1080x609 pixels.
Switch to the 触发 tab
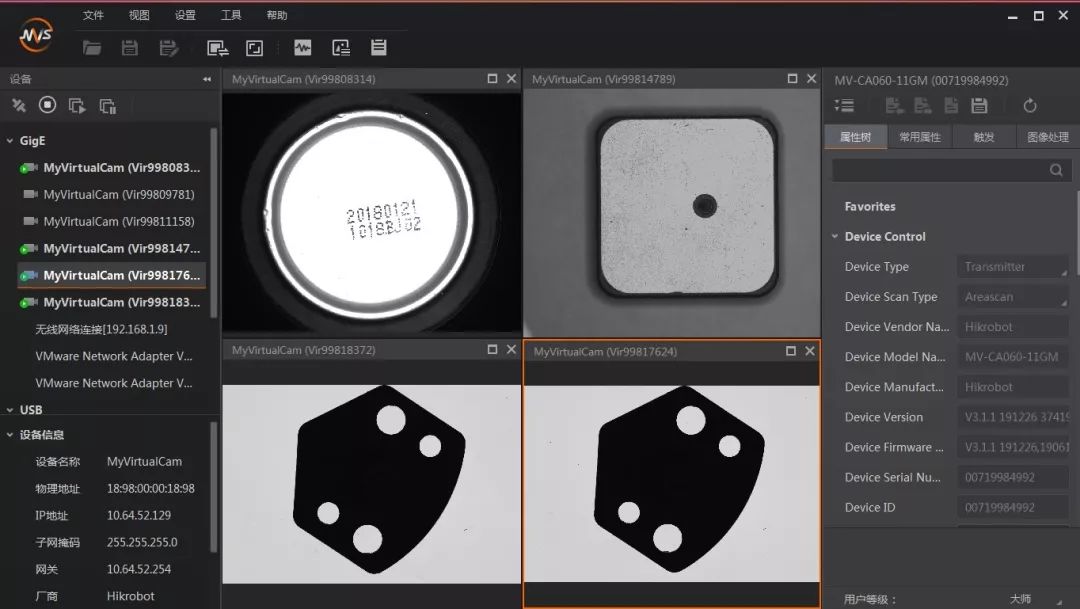pos(984,137)
